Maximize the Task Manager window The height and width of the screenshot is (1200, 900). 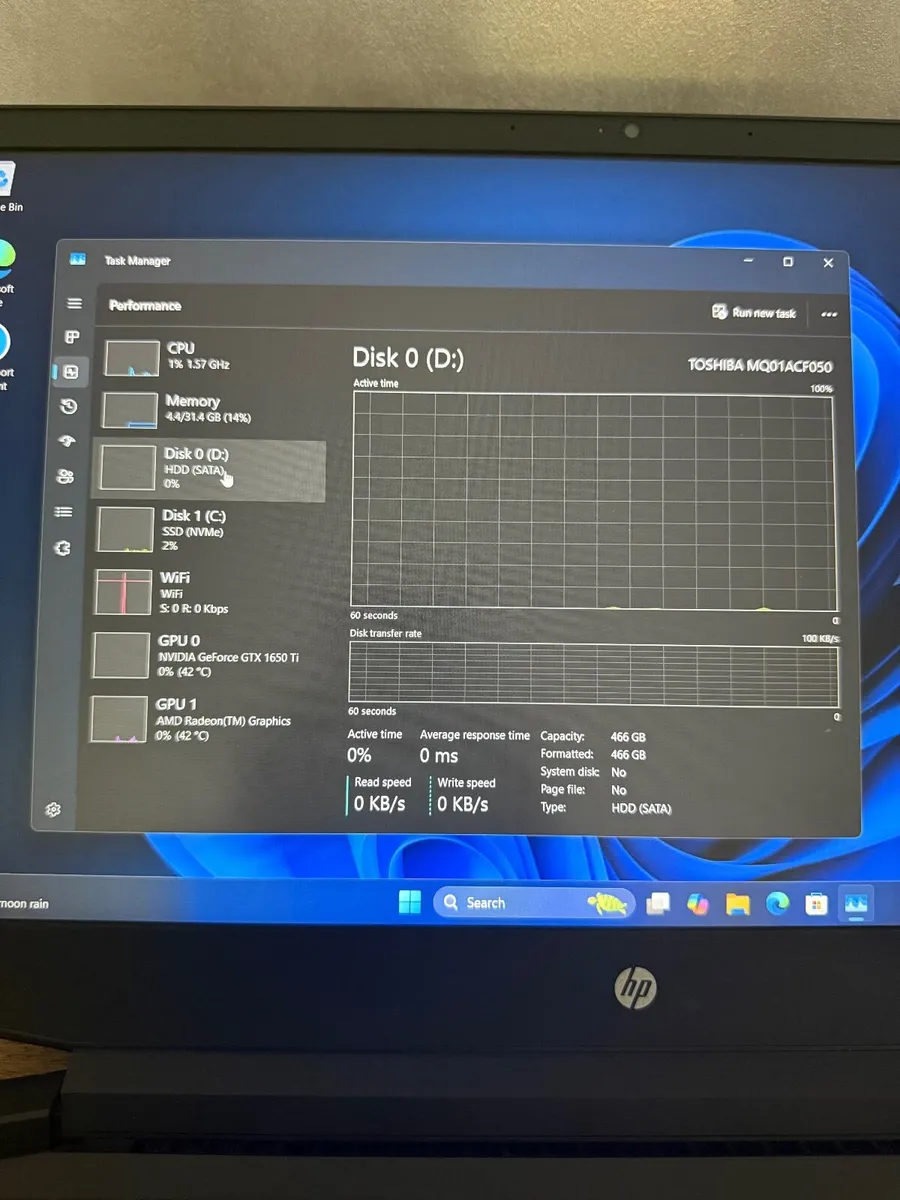pos(788,262)
